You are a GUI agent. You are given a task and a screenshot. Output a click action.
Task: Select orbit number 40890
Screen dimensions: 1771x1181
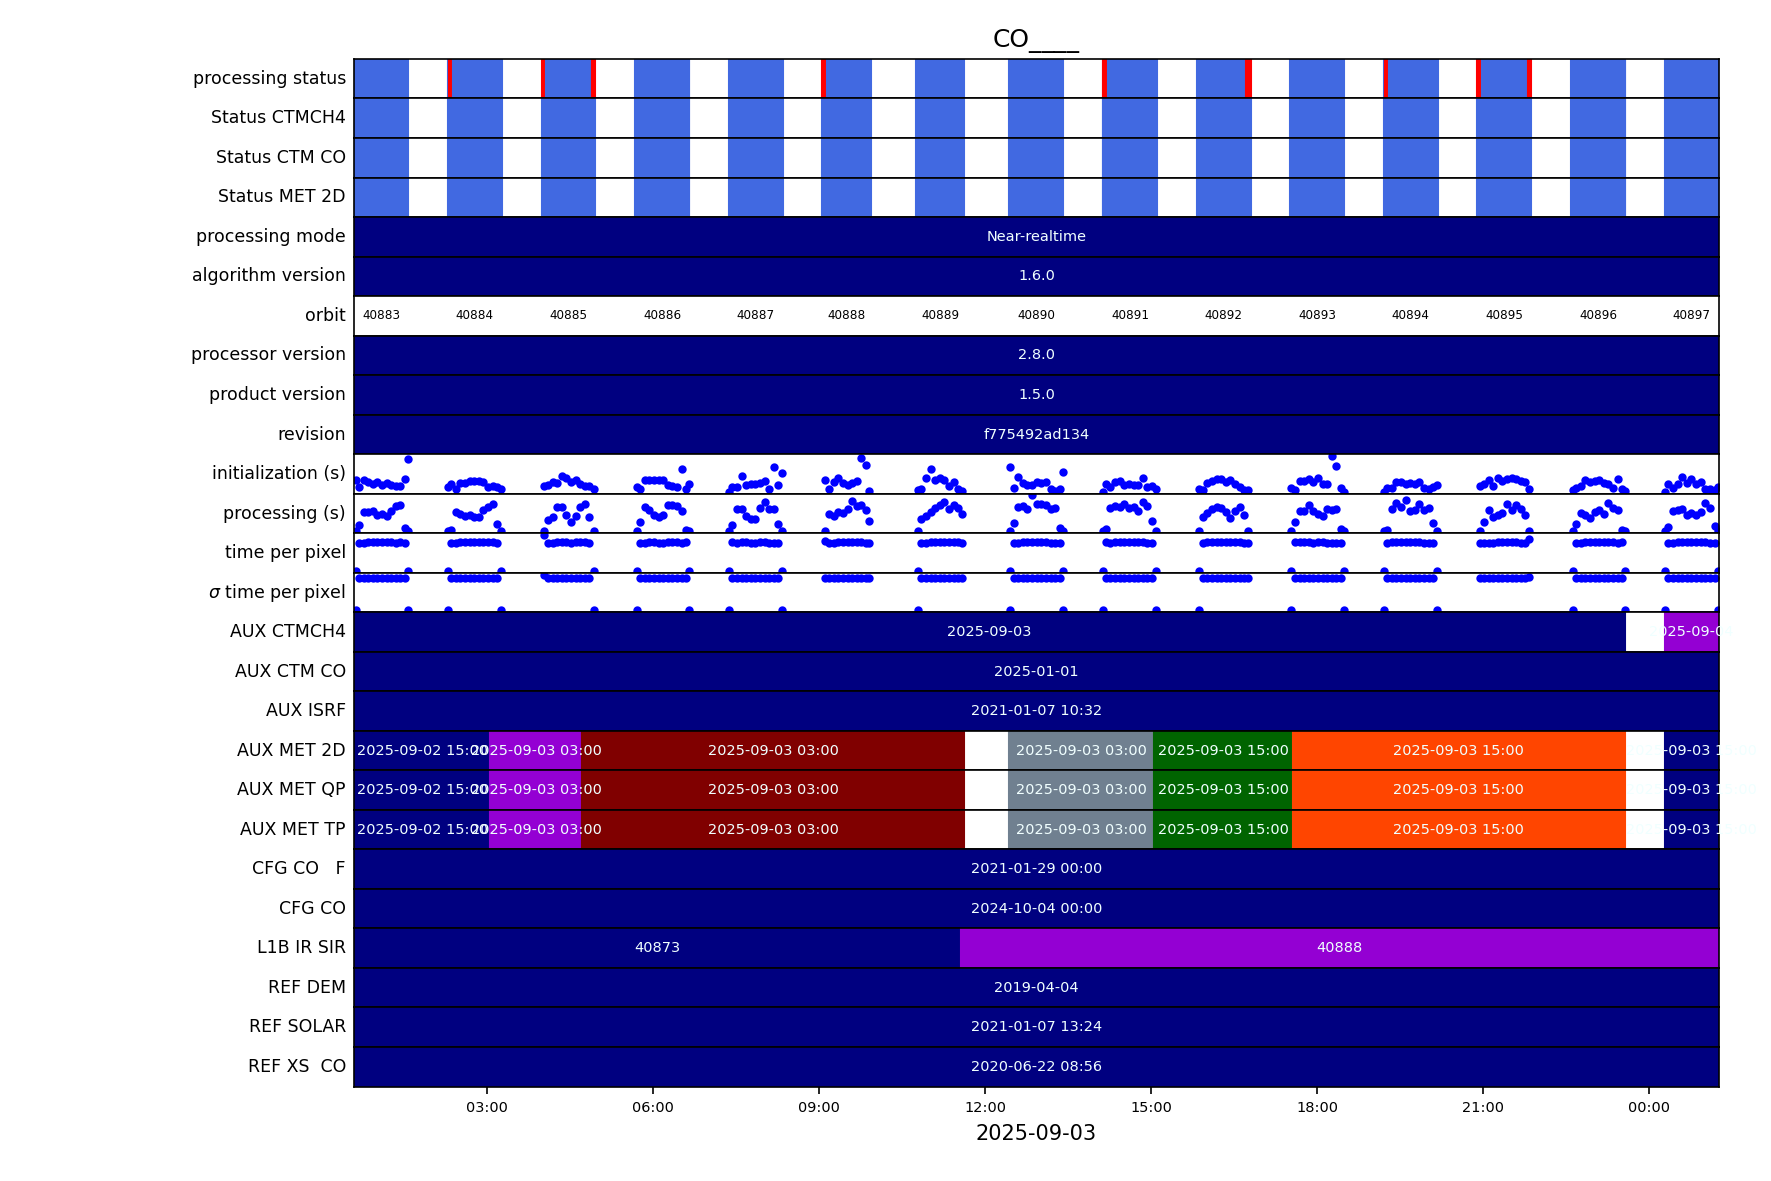point(1036,315)
